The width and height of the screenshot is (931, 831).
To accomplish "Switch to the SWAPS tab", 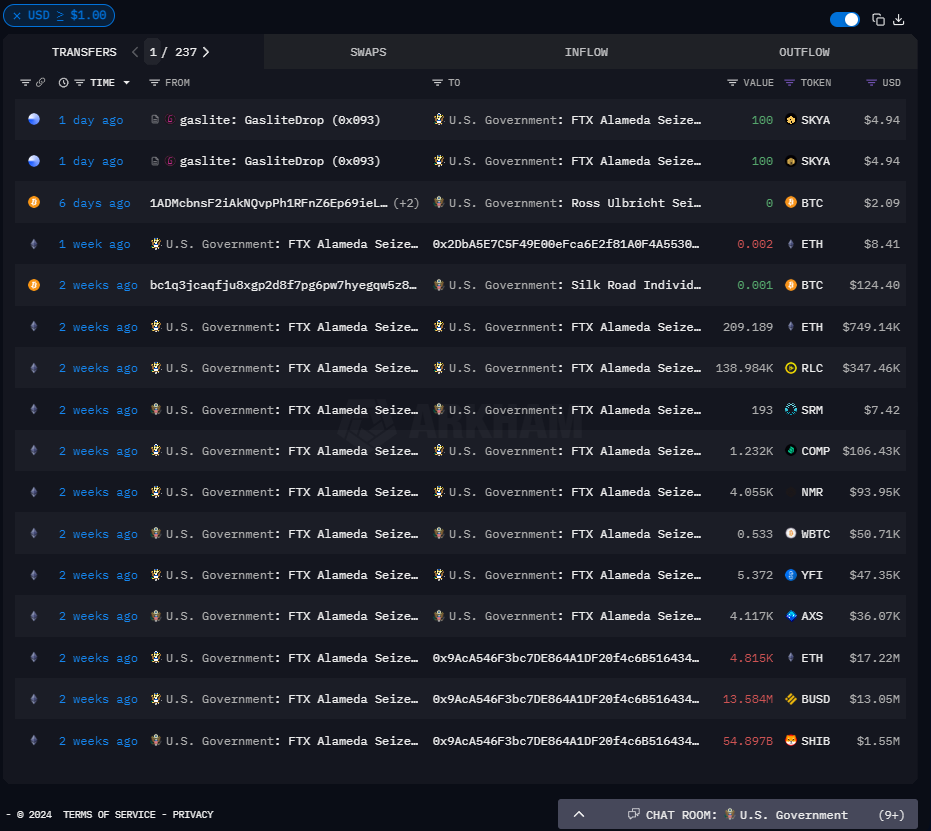I will point(368,52).
